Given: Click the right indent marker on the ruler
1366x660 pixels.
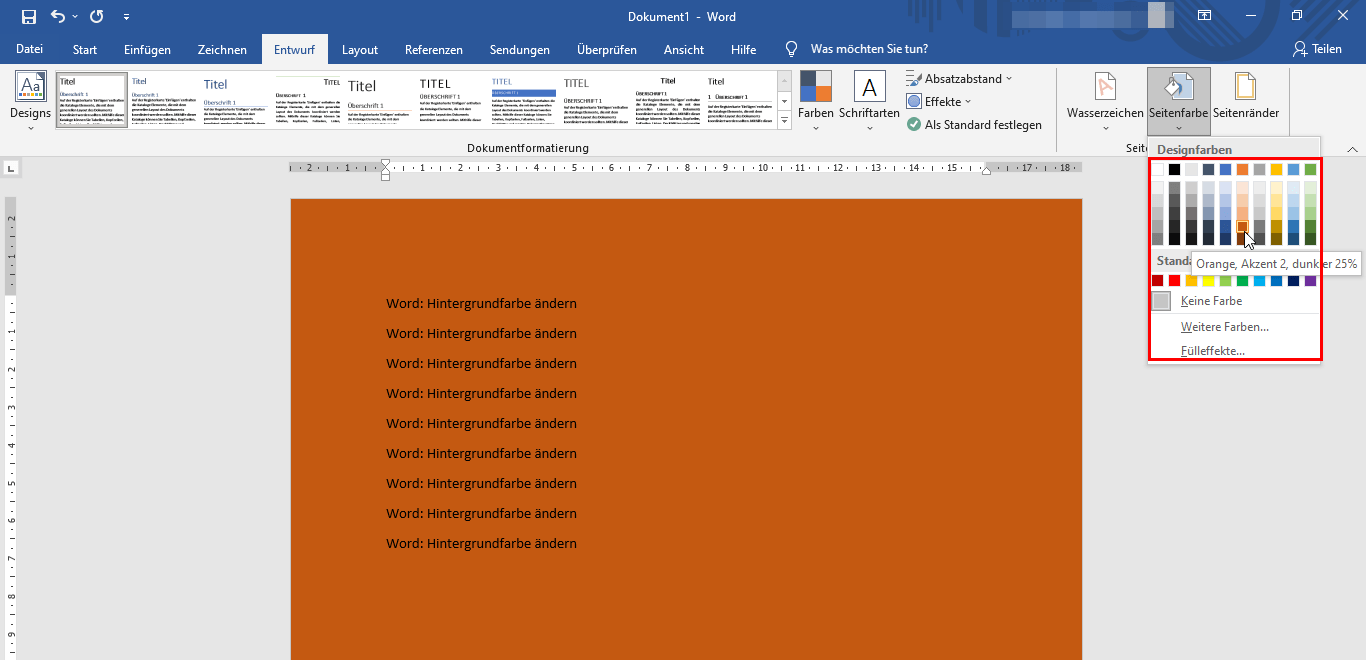Looking at the screenshot, I should click(986, 171).
